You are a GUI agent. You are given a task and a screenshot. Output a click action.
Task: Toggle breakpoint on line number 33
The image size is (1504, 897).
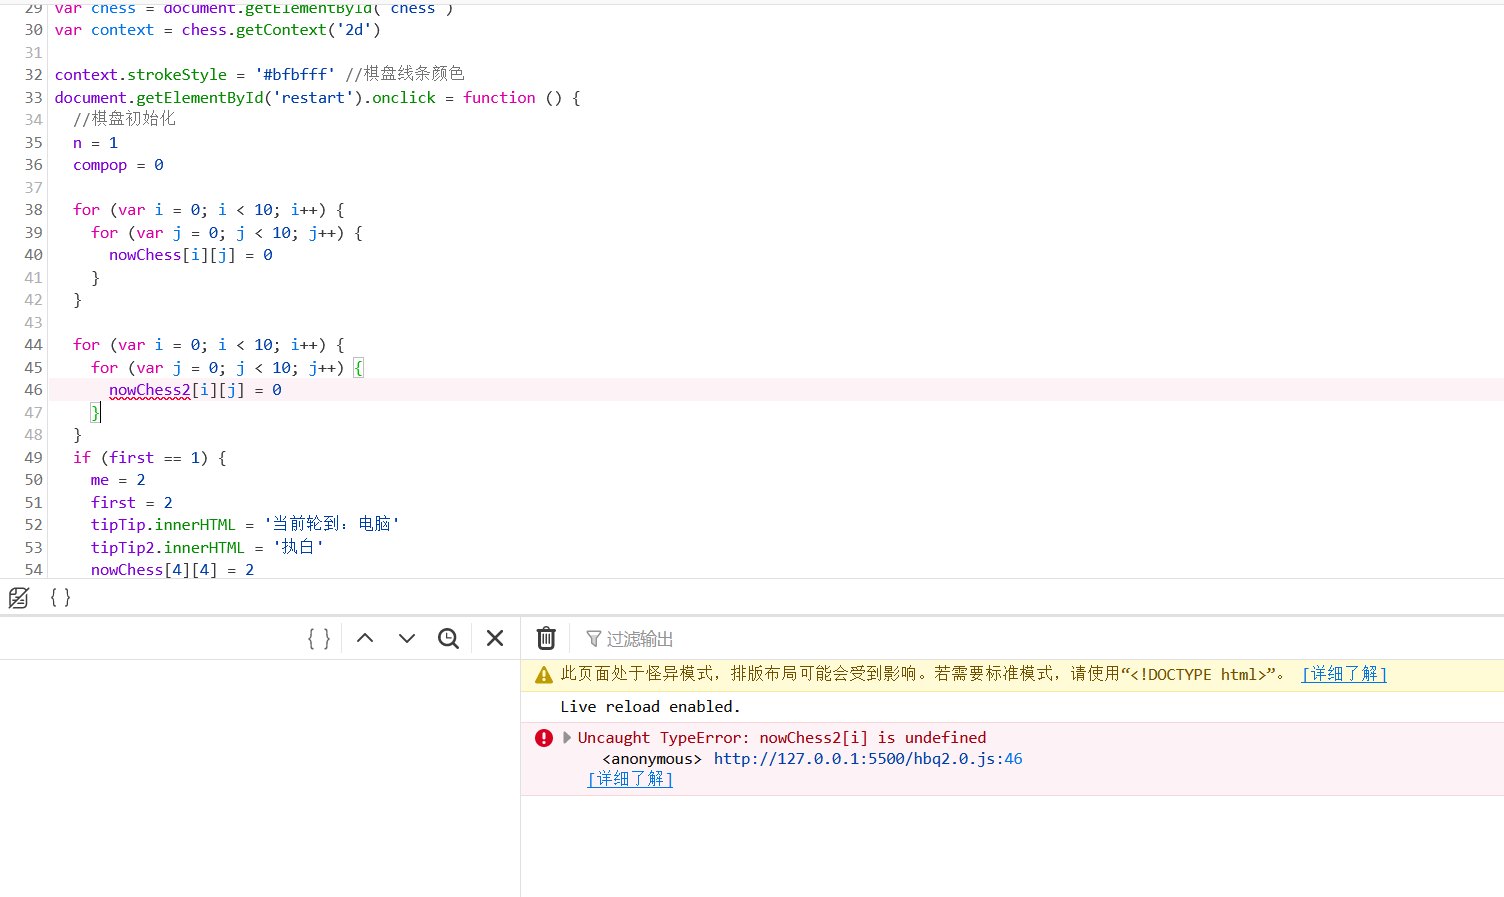33,98
